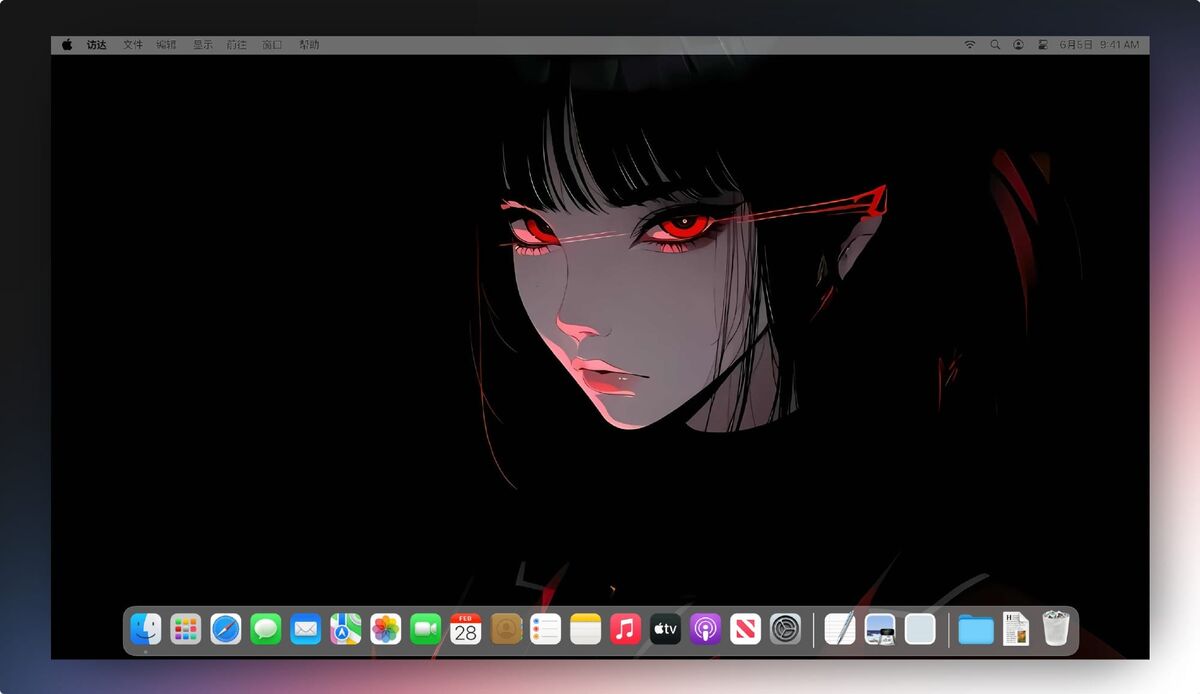Open the 文件 menu
This screenshot has height=694, width=1200.
click(133, 45)
